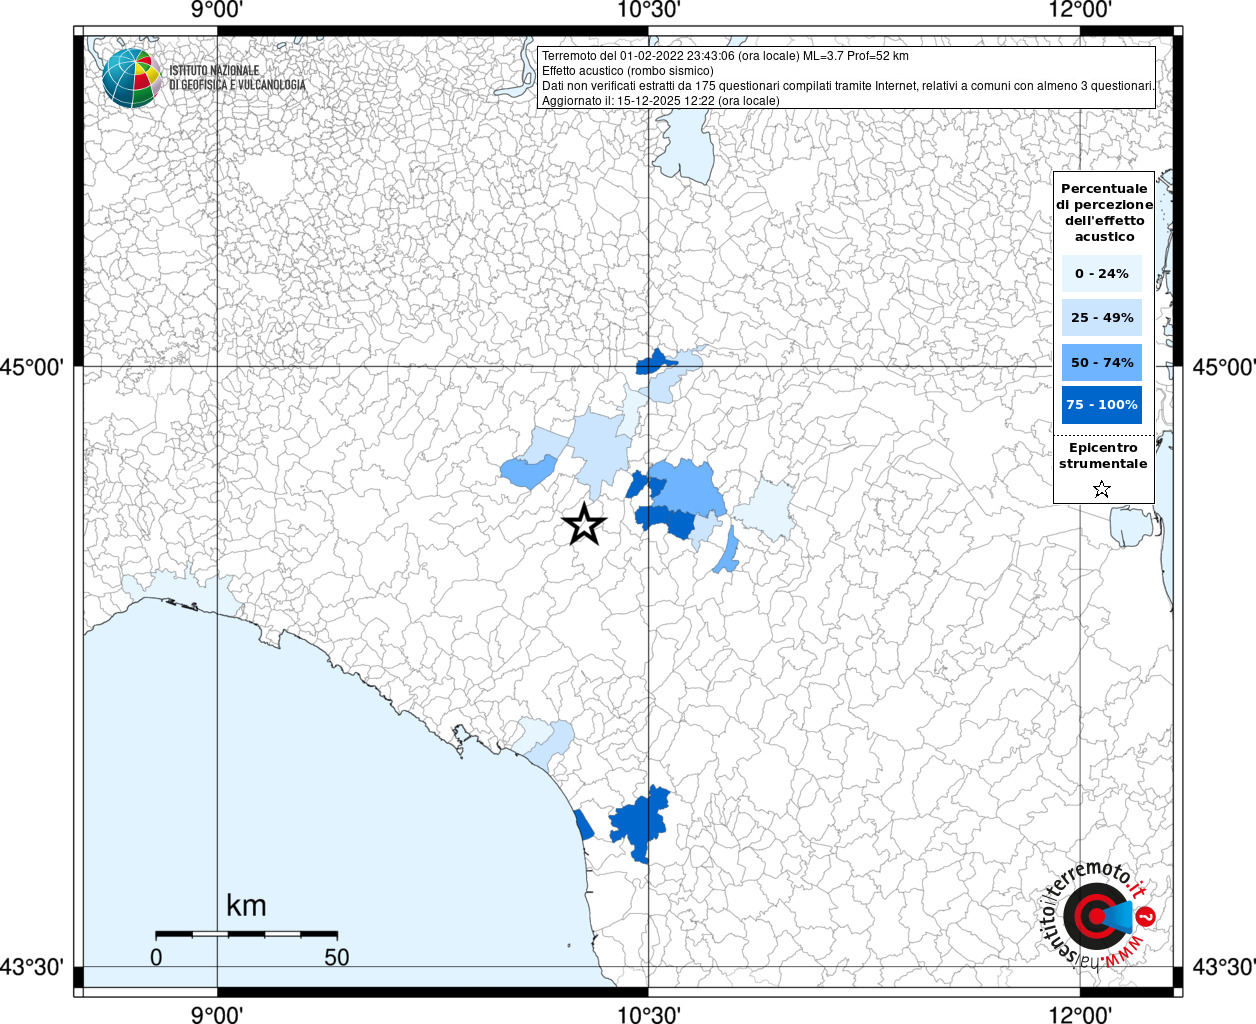The image size is (1256, 1024).
Task: Click the 'km' scale bar label
Action: click(246, 906)
